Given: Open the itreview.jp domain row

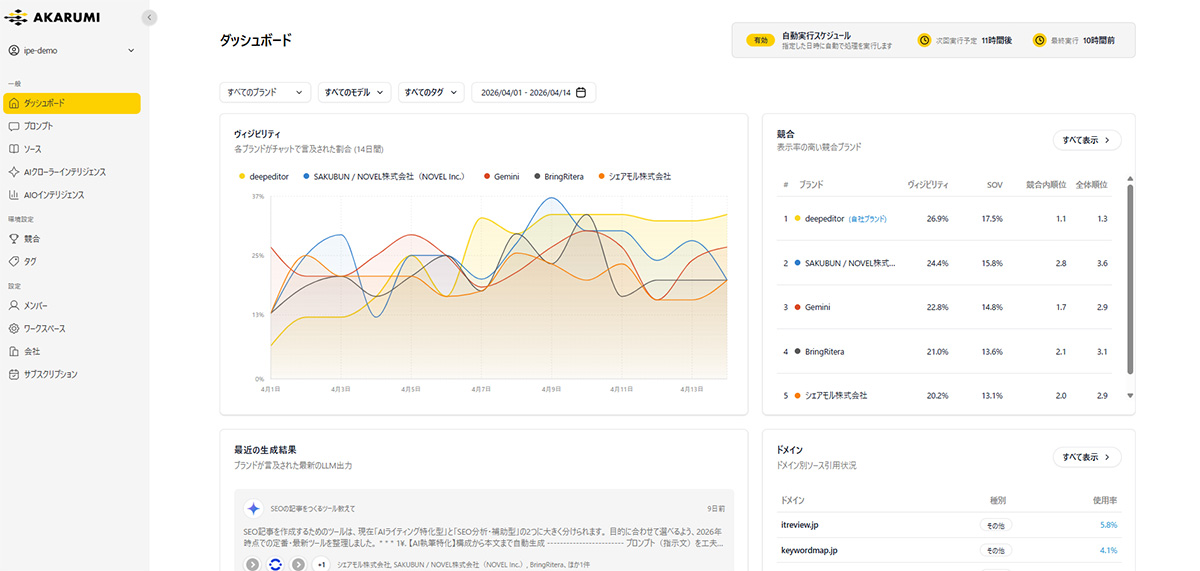Looking at the screenshot, I should (x=948, y=524).
